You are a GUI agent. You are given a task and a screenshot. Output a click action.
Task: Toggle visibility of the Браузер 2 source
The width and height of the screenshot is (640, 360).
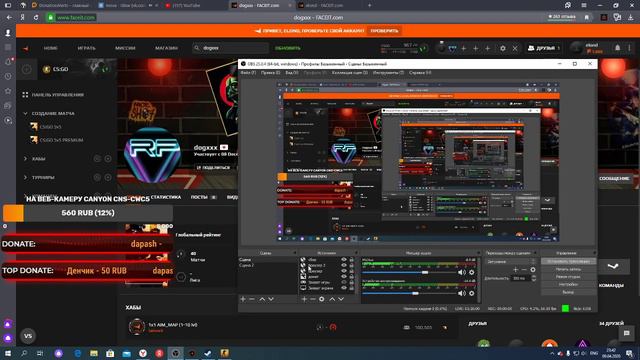pos(344,265)
